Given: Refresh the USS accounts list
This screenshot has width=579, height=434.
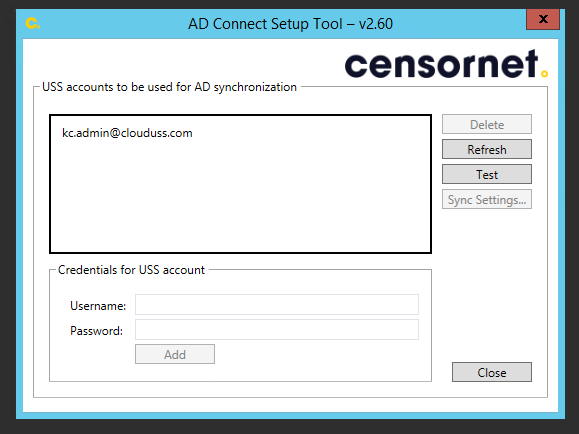Looking at the screenshot, I should click(487, 149).
